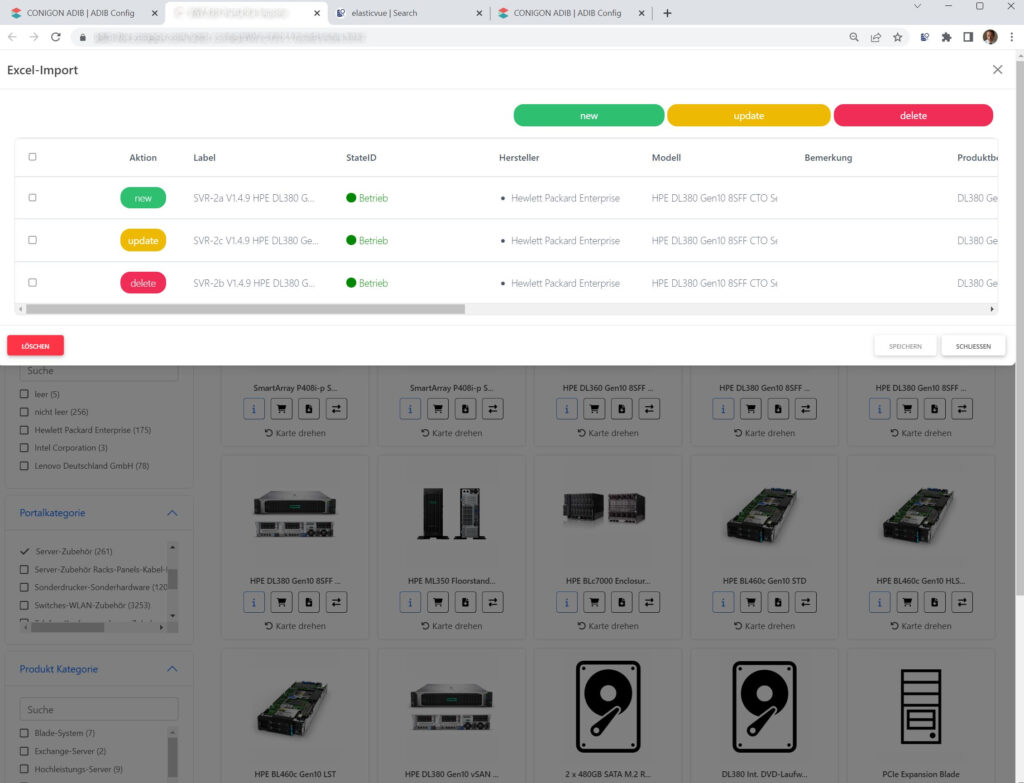This screenshot has height=783, width=1024.
Task: Click the table's horizontal scrollbar
Action: coord(240,309)
